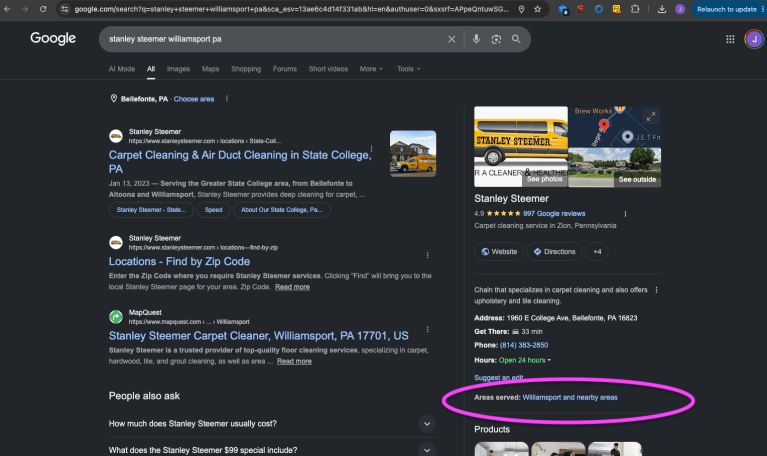767x456 pixels.
Task: Open the browser downloads icon
Action: [x=662, y=9]
